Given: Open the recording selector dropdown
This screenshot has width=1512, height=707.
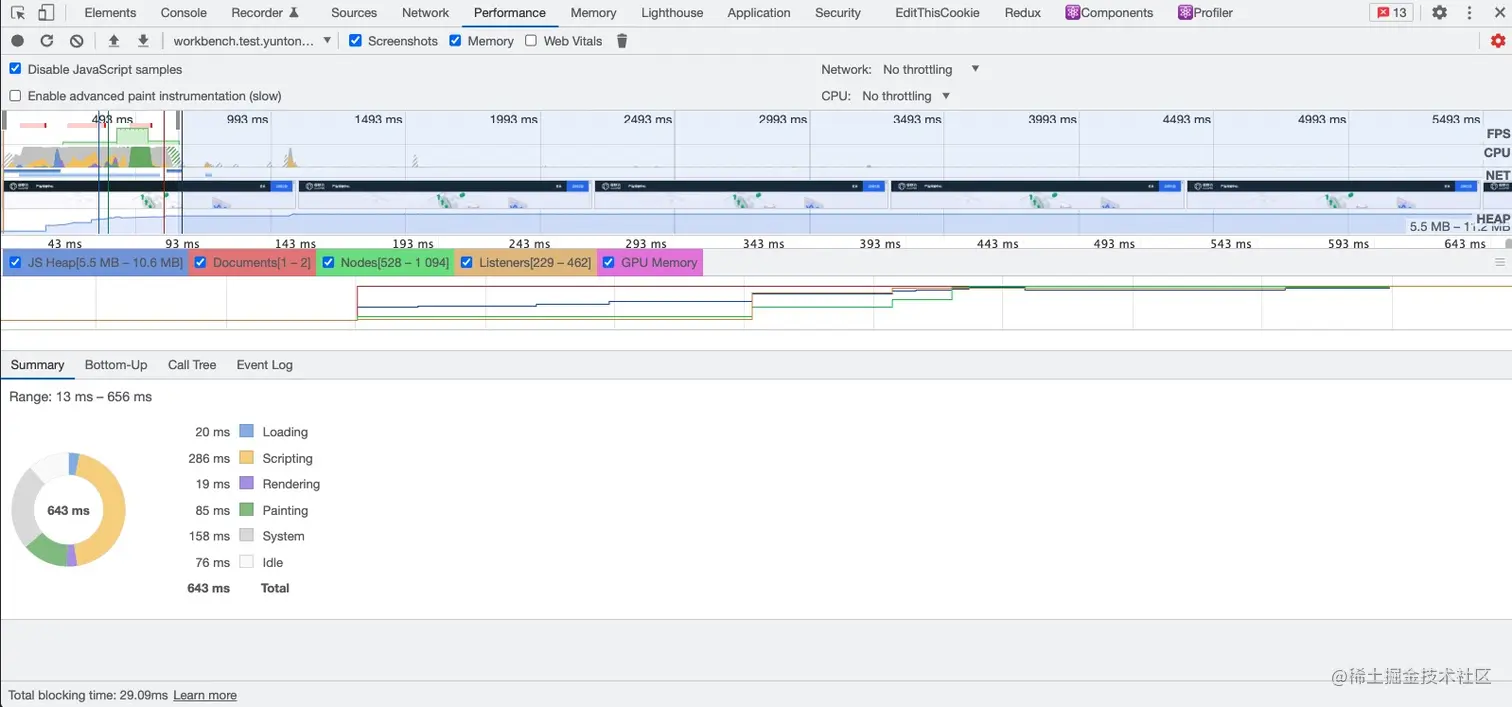Looking at the screenshot, I should tap(252, 41).
